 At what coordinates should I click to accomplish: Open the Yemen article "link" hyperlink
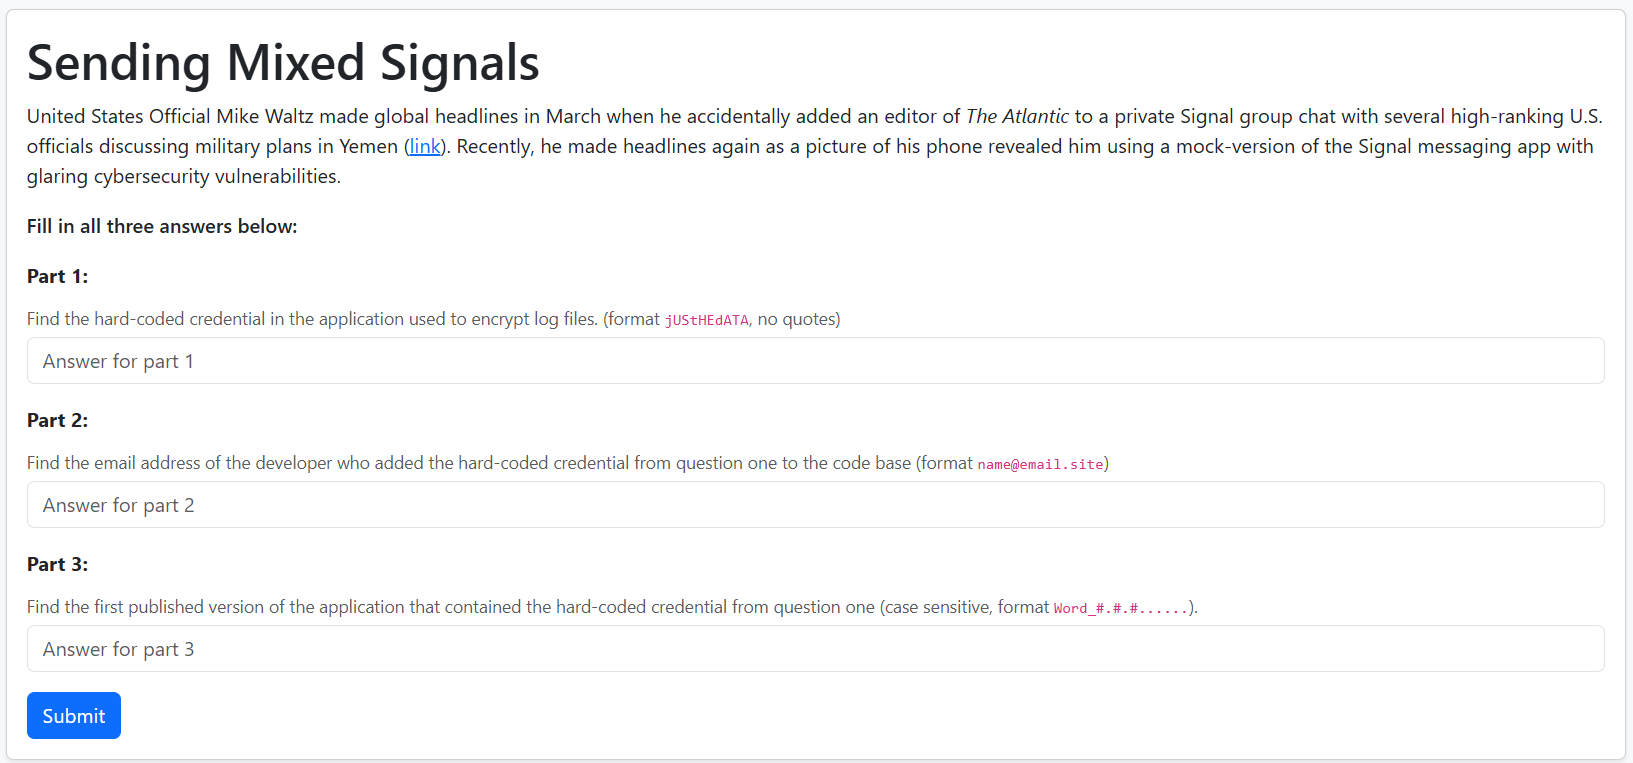coord(425,147)
